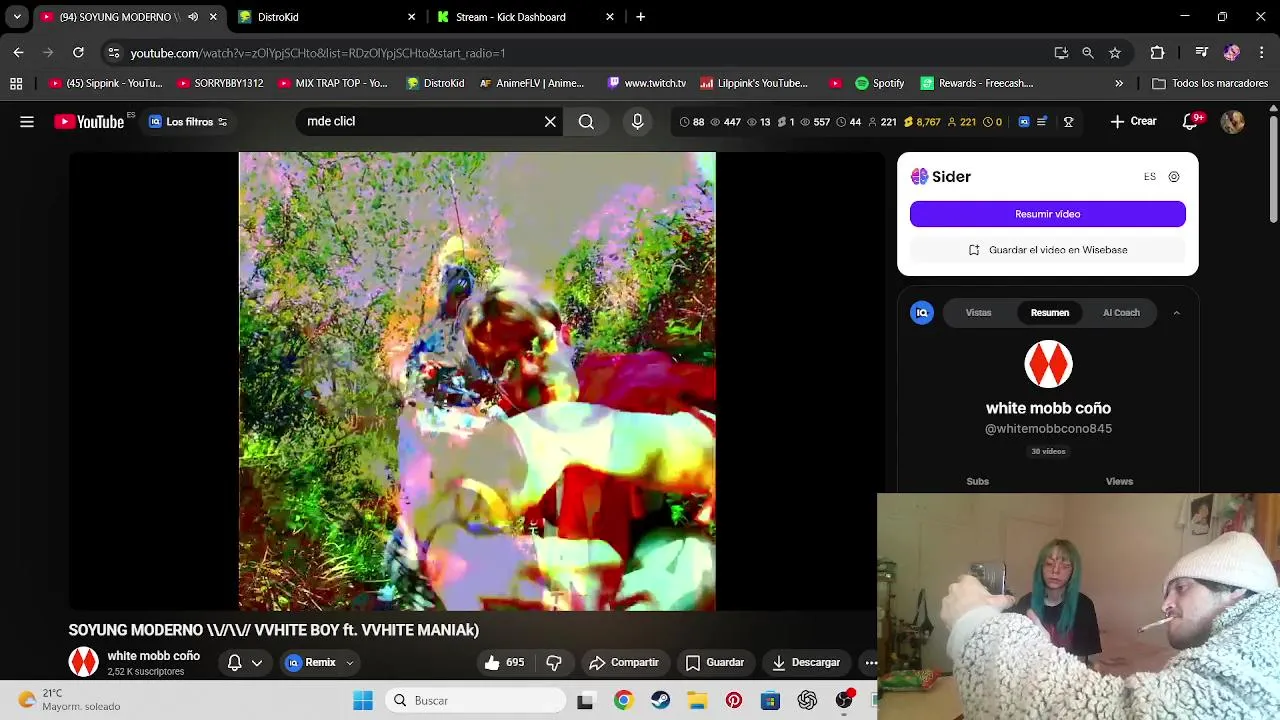The image size is (1280, 720).
Task: Switch to the AI Coach tab
Action: [1121, 313]
